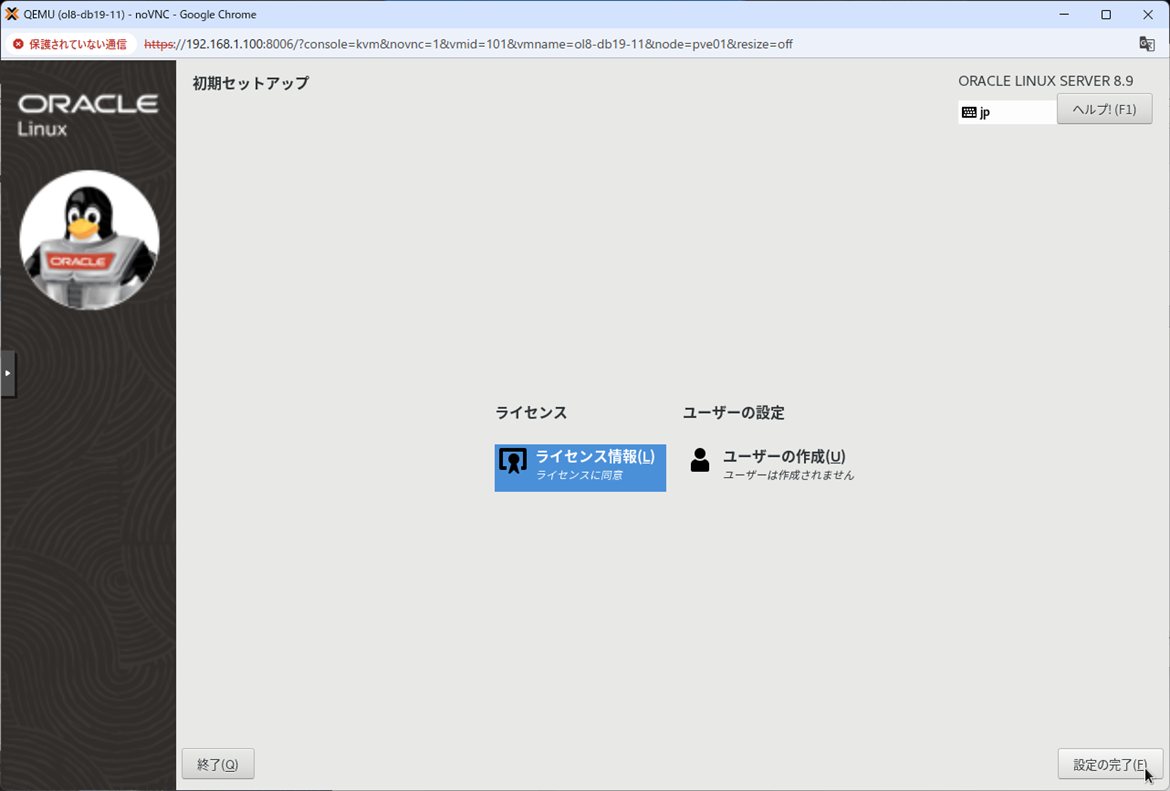Click the Oracle penguin mascot image
Viewport: 1170px width, 791px height.
tap(89, 240)
